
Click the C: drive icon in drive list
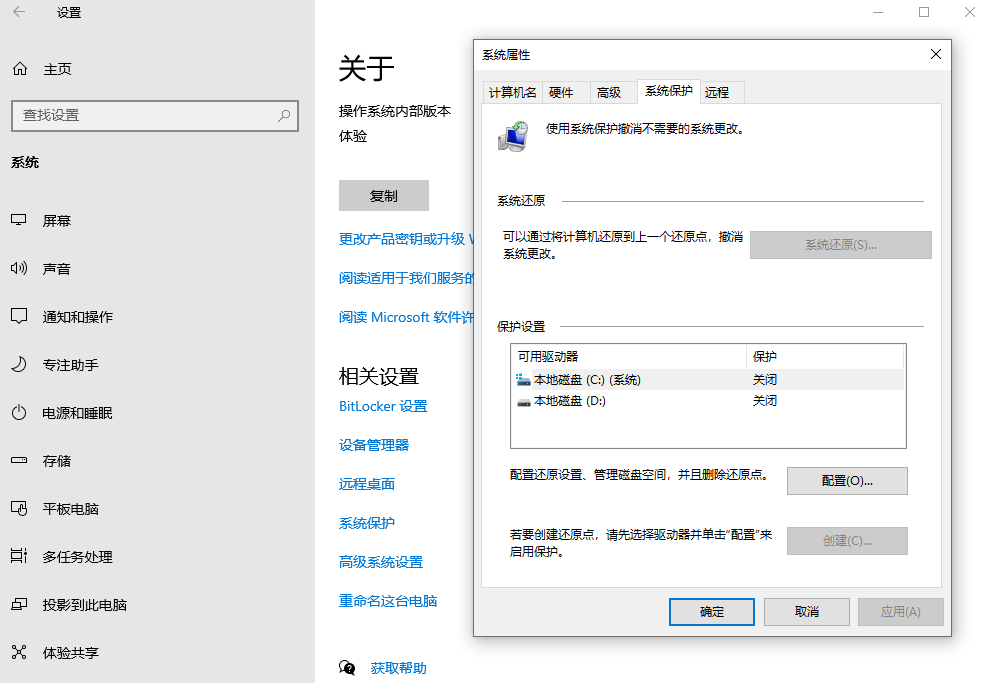(523, 380)
